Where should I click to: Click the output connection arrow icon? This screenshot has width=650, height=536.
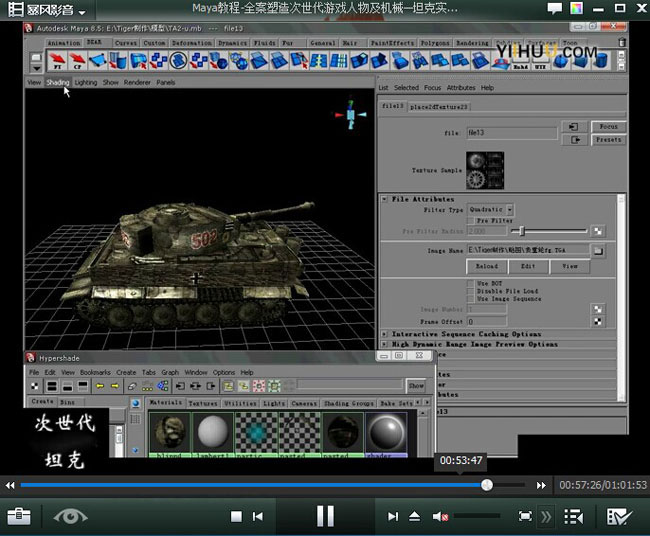point(574,140)
